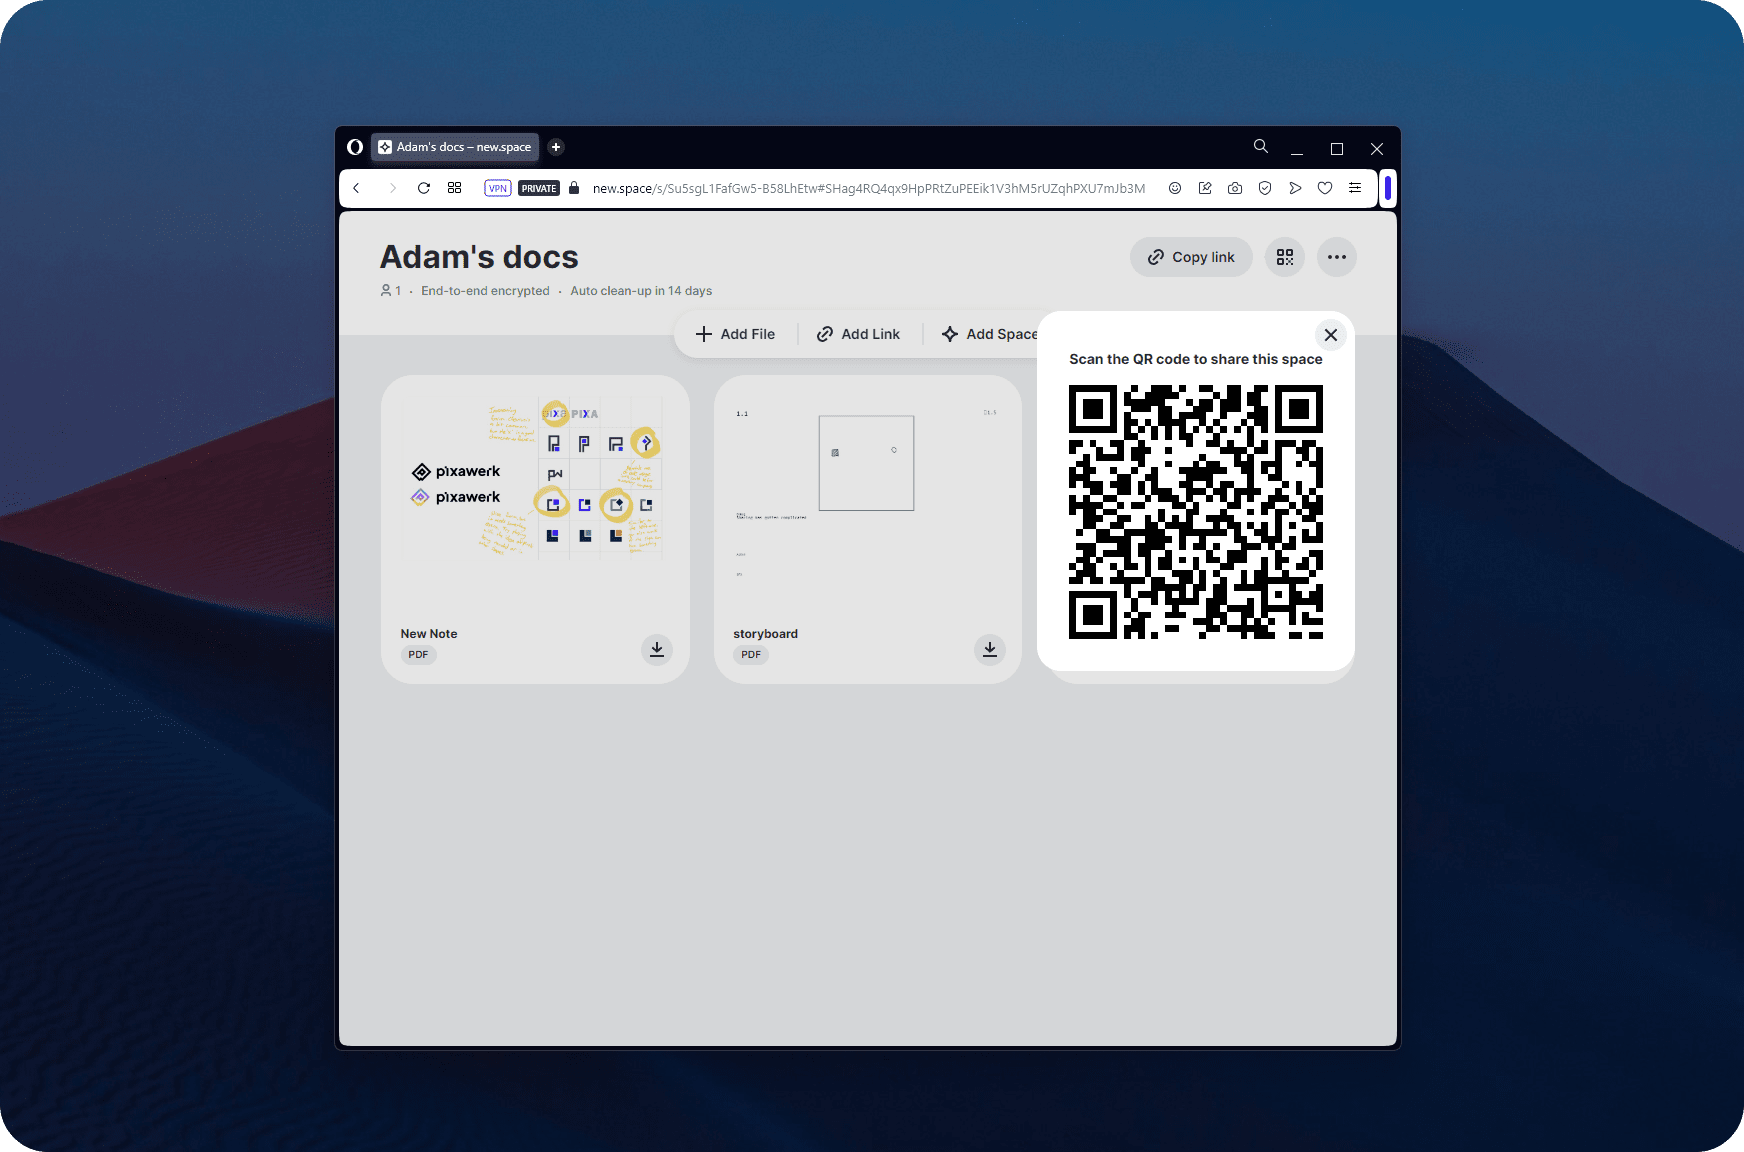This screenshot has height=1152, width=1744.
Task: Click the storyboard file name
Action: point(766,634)
